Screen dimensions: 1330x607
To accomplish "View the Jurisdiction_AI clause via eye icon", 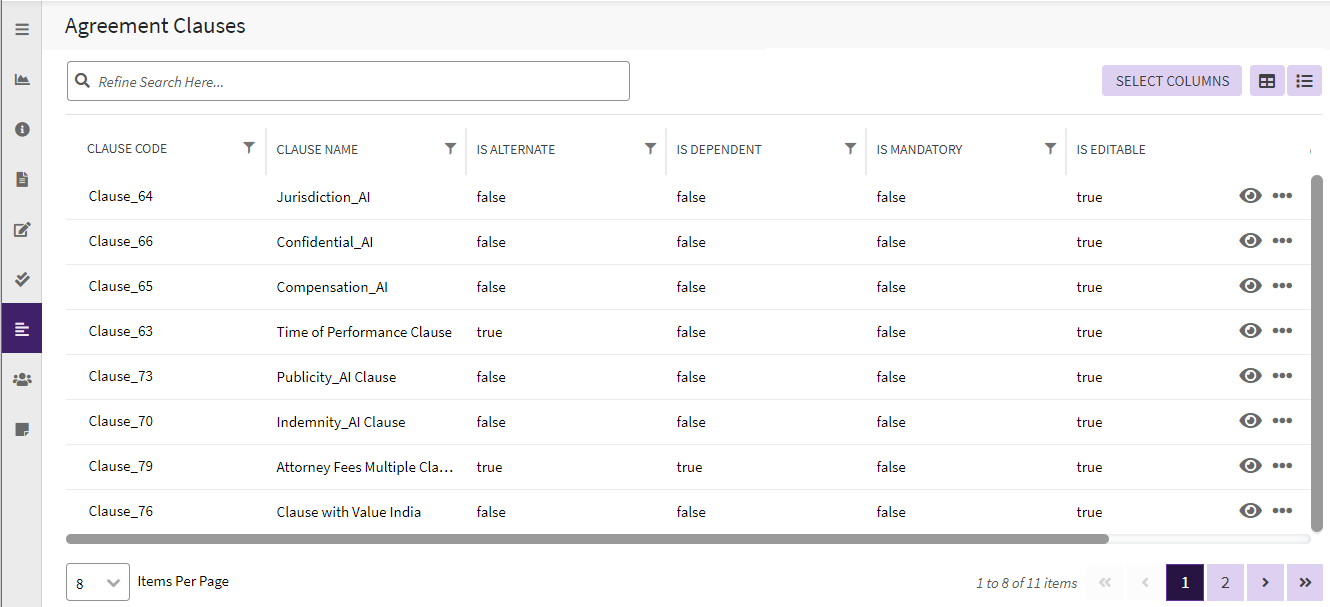I will [1250, 196].
